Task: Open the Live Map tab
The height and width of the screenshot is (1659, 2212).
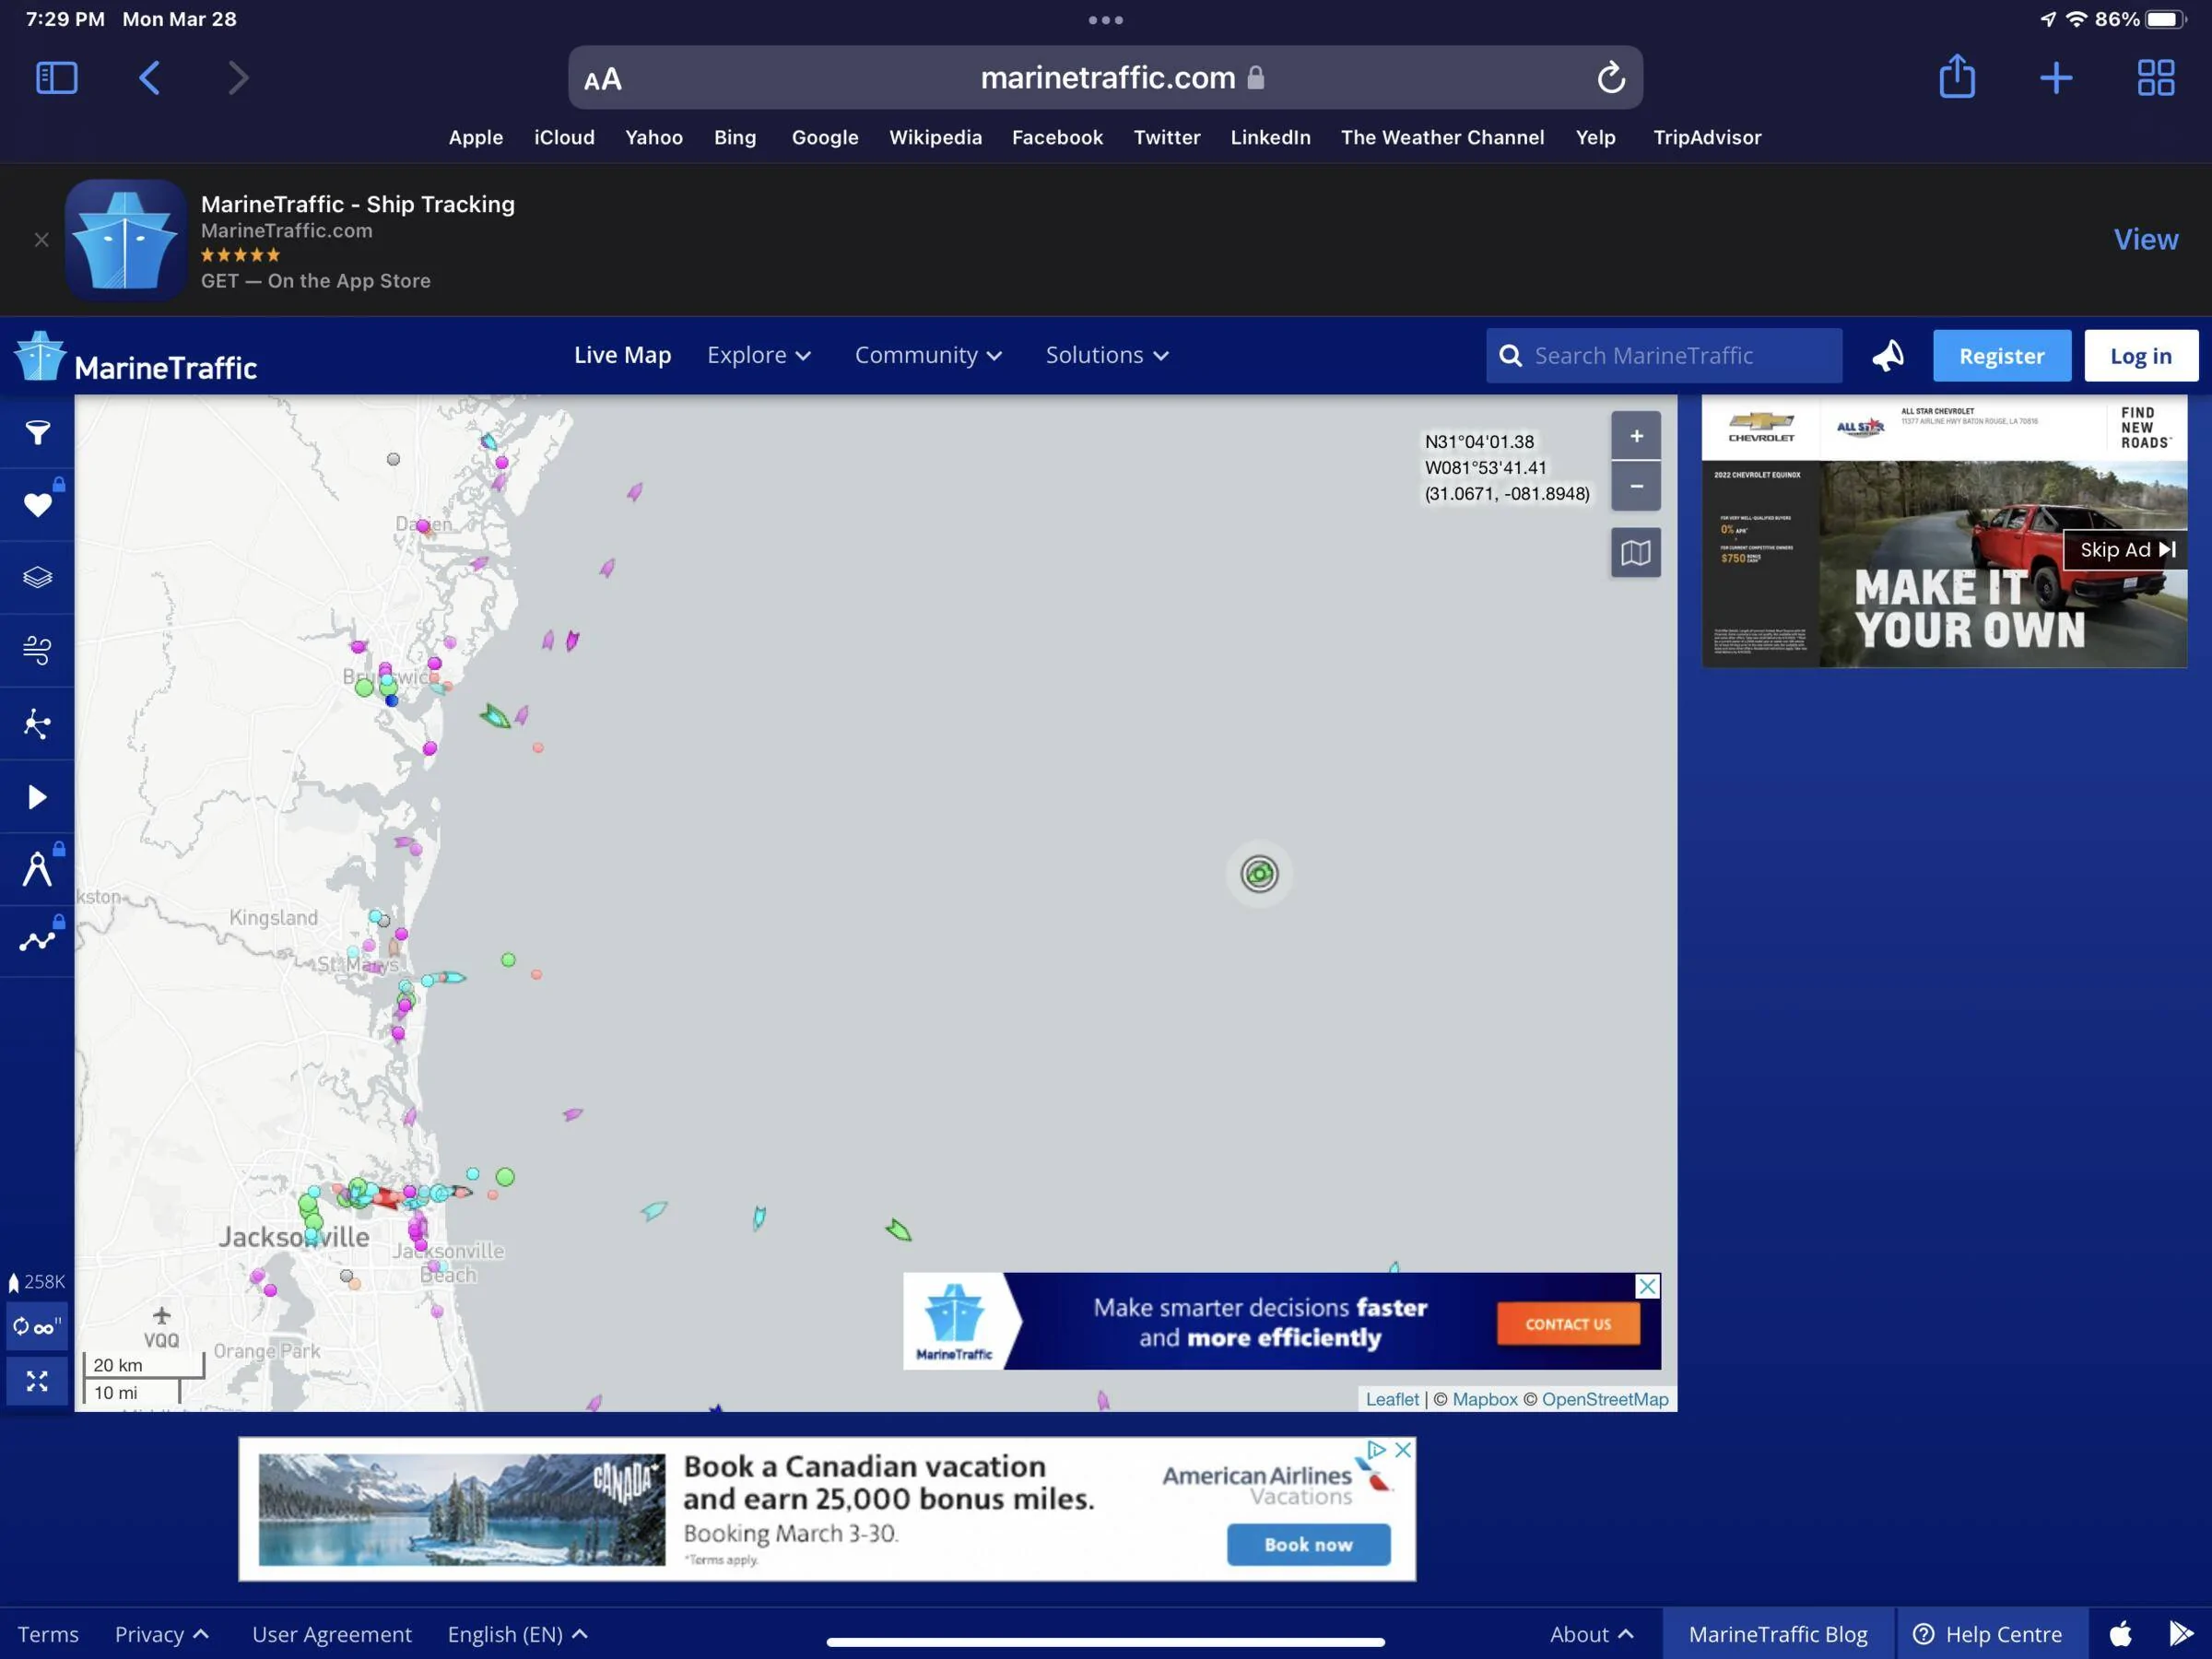Action: click(622, 355)
